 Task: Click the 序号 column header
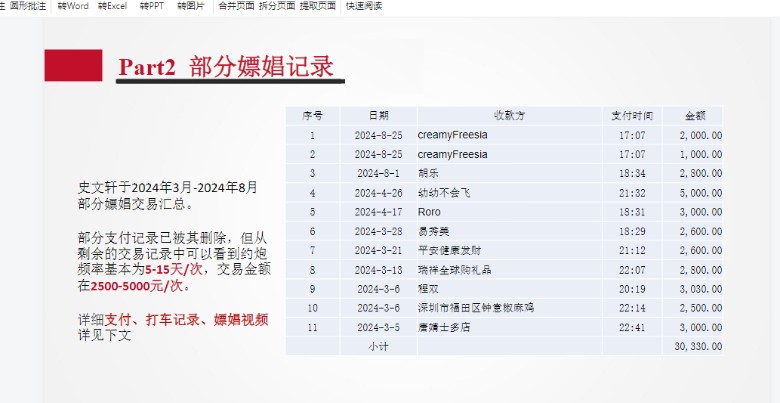coord(312,116)
